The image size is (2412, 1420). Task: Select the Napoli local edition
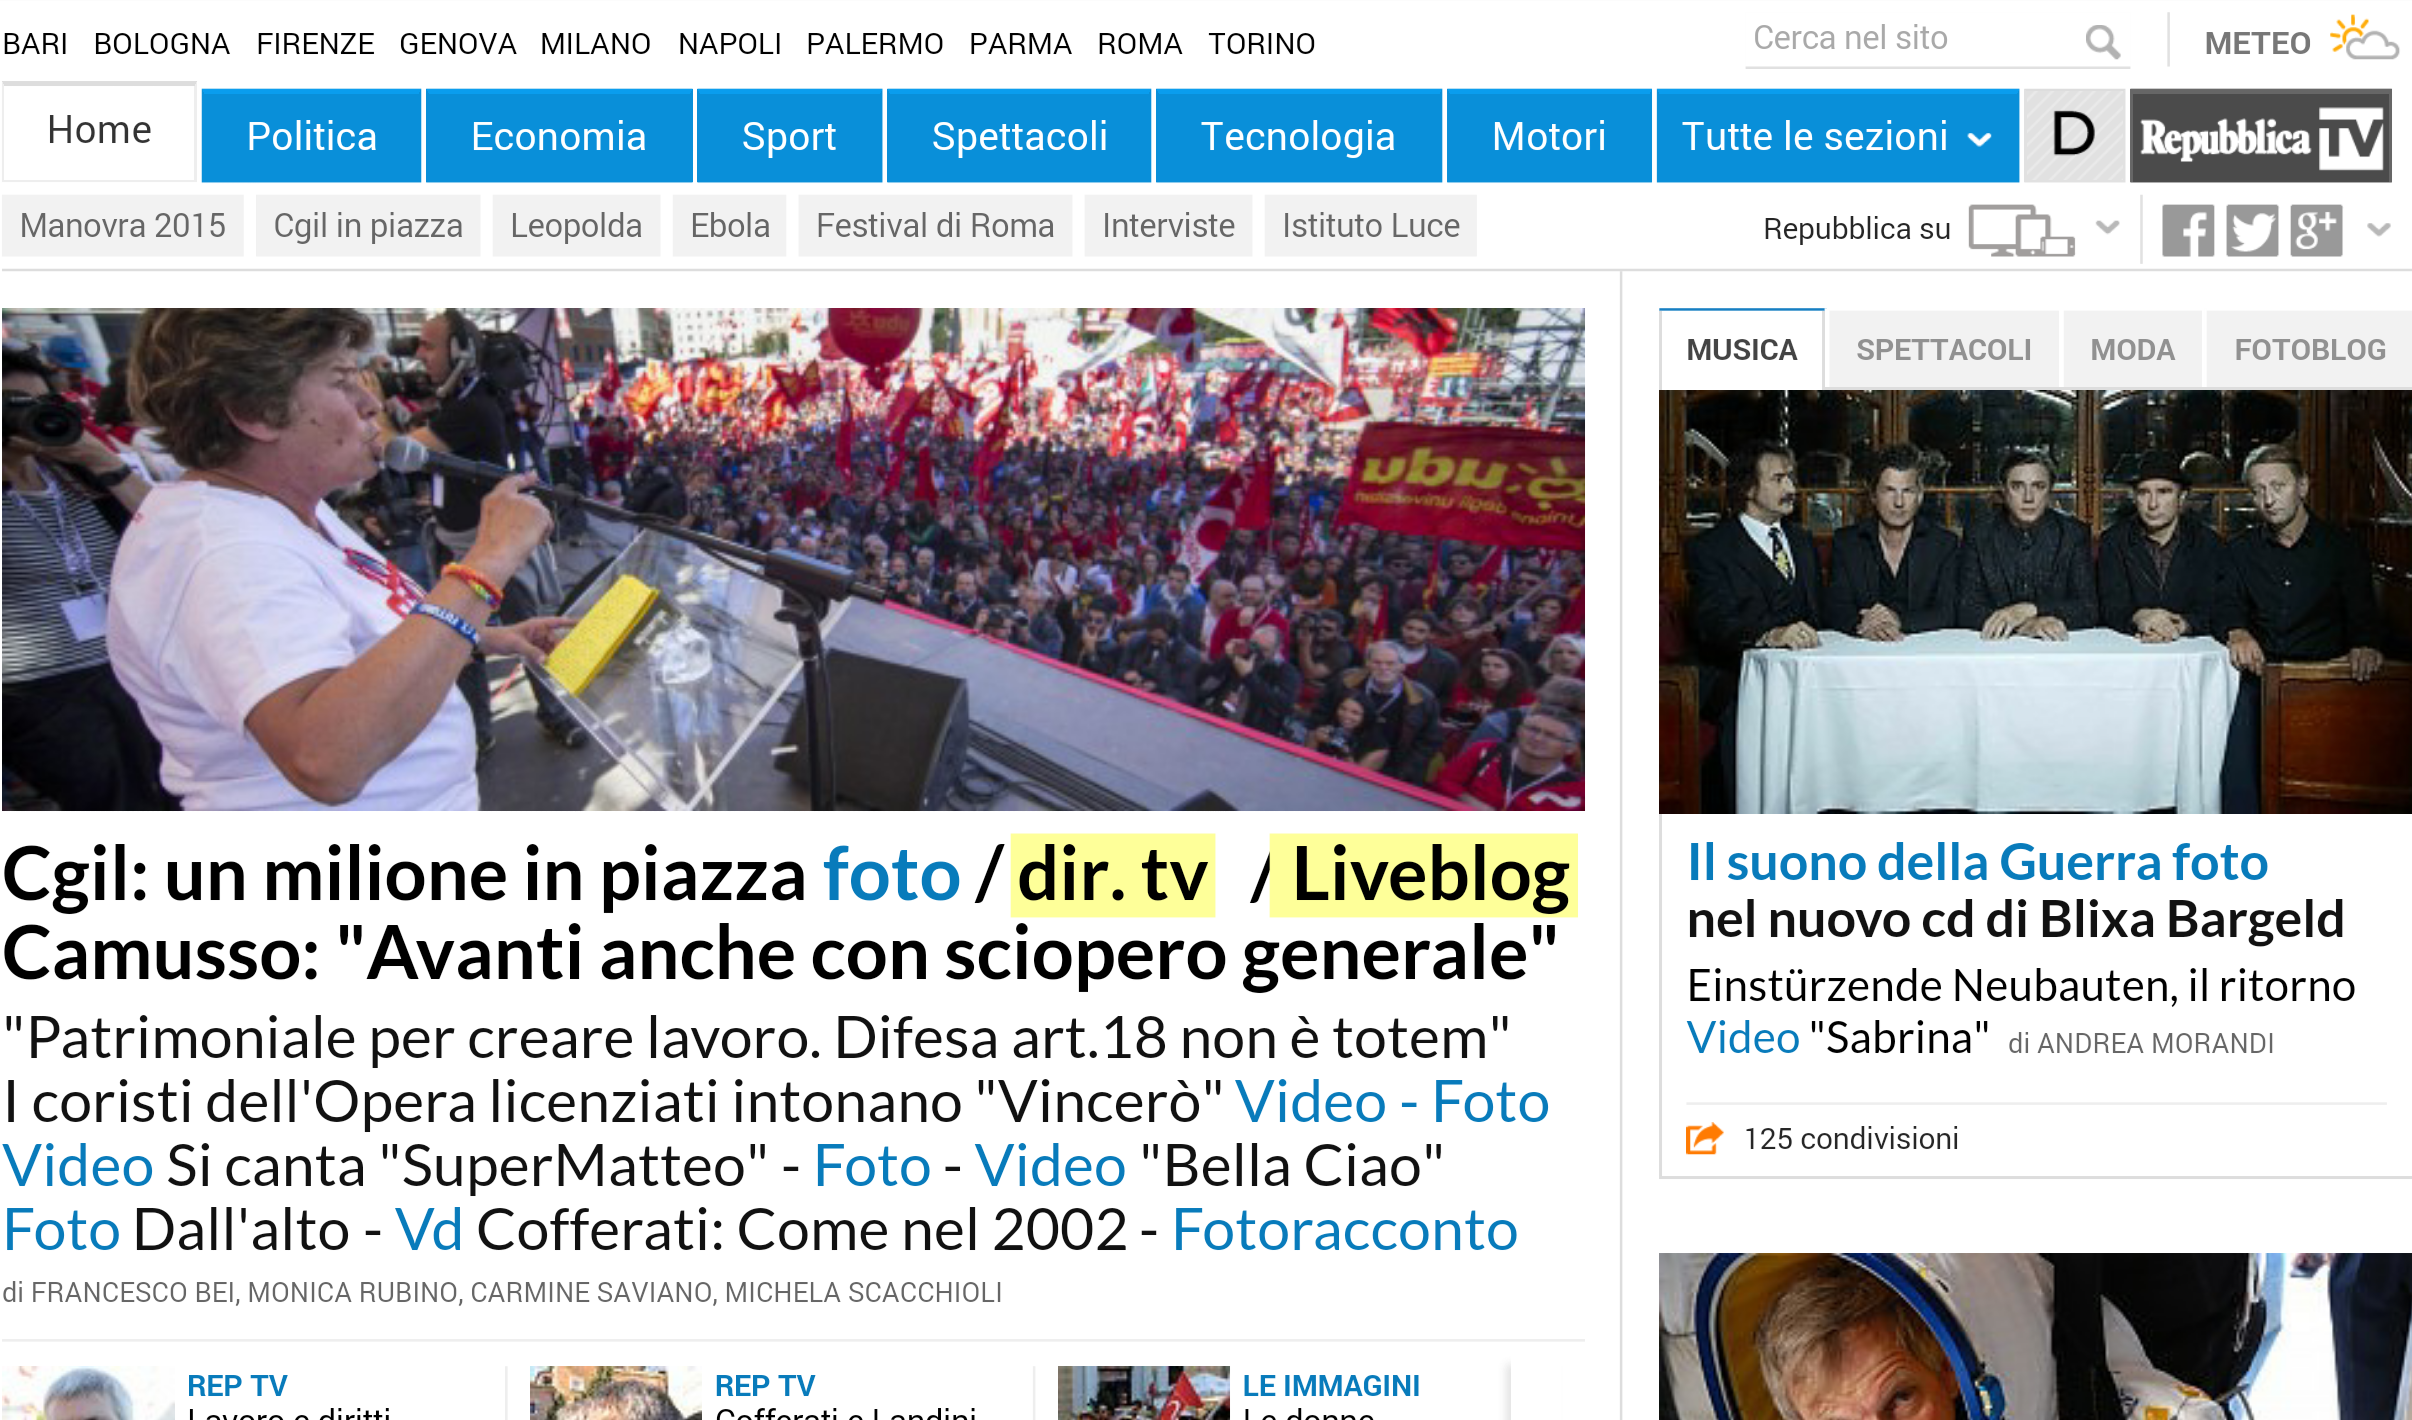point(729,44)
